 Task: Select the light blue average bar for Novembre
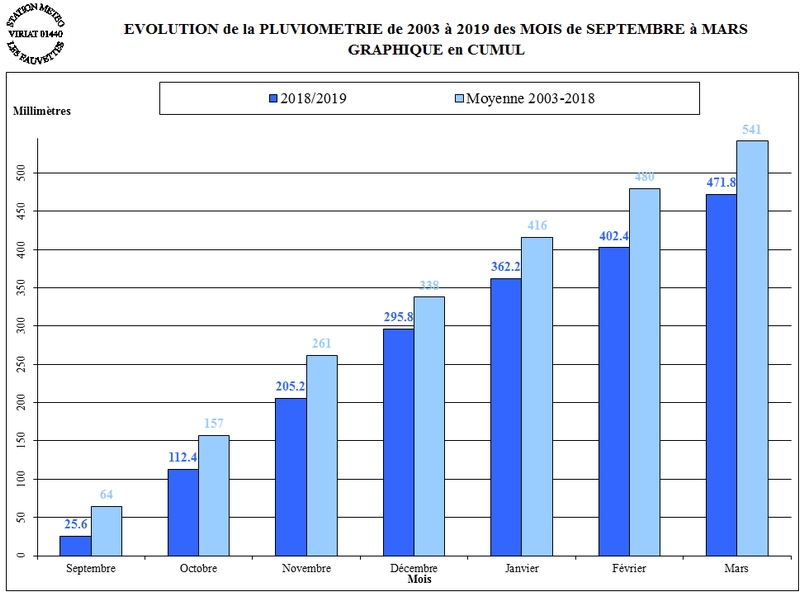[322, 456]
